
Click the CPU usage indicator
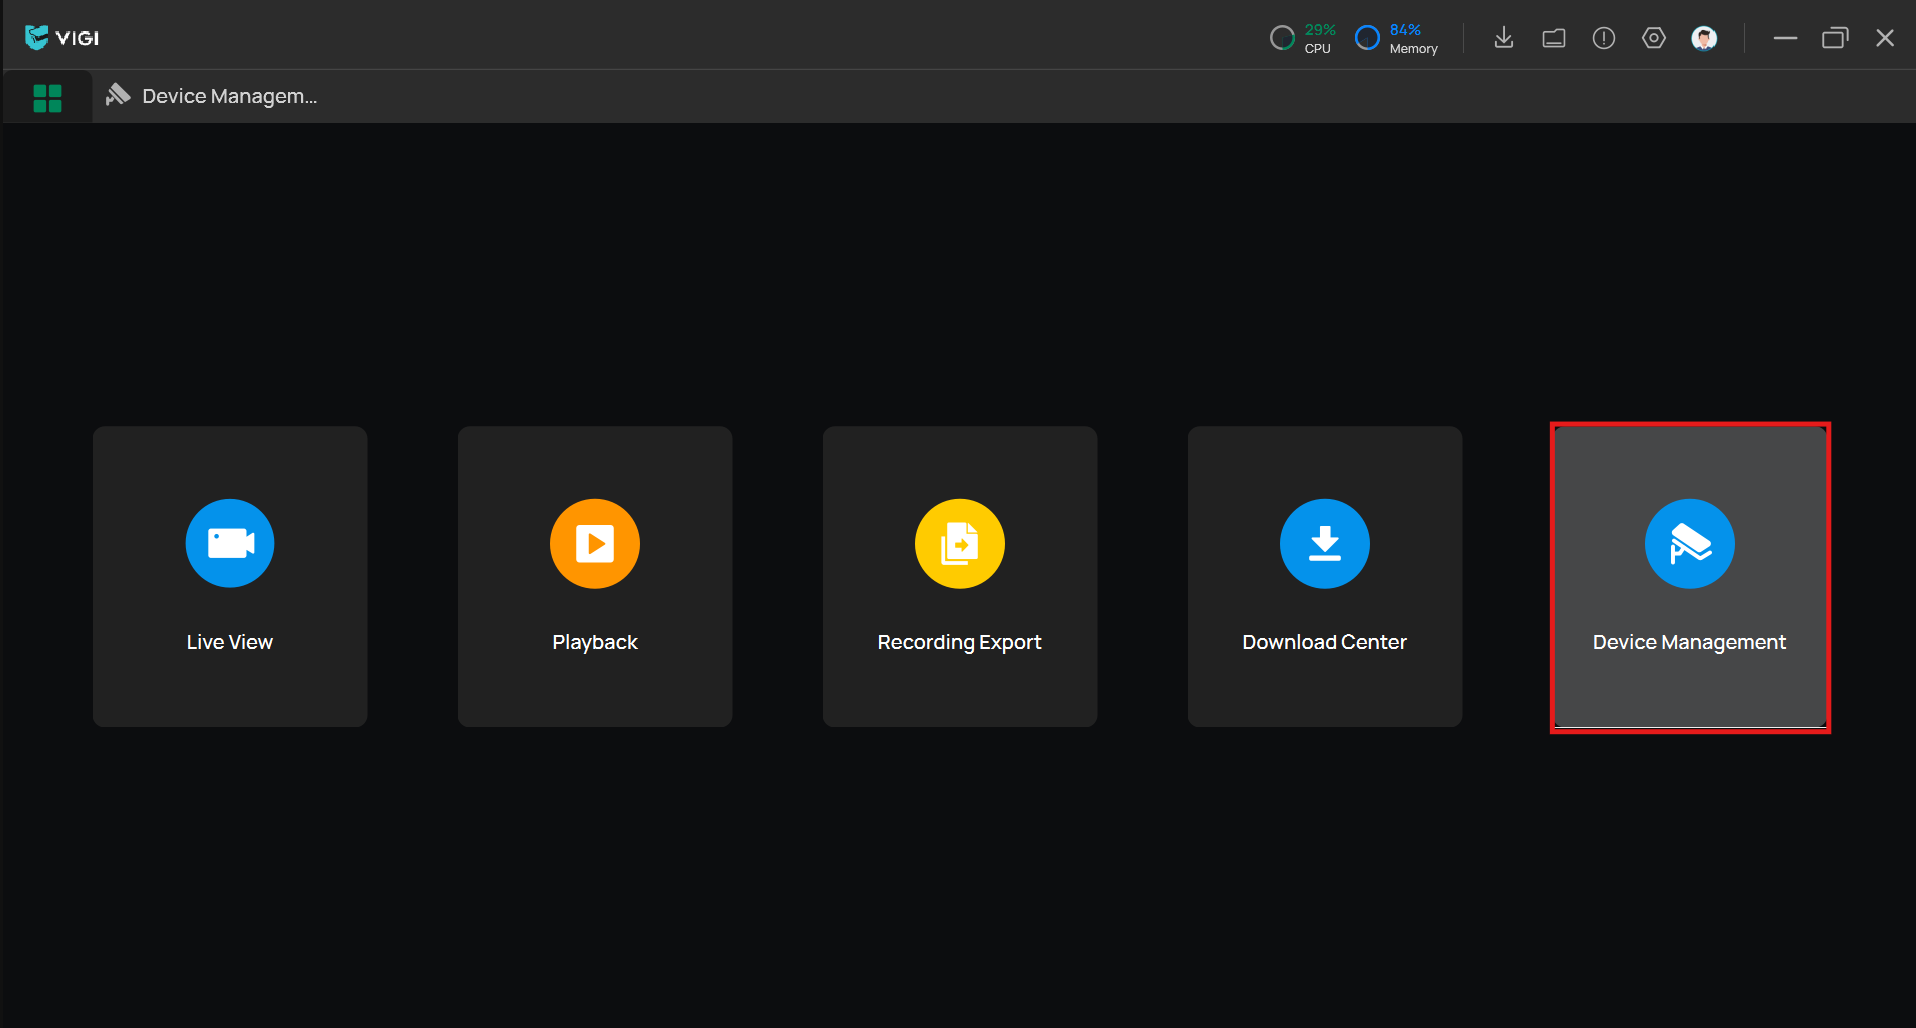(1302, 38)
